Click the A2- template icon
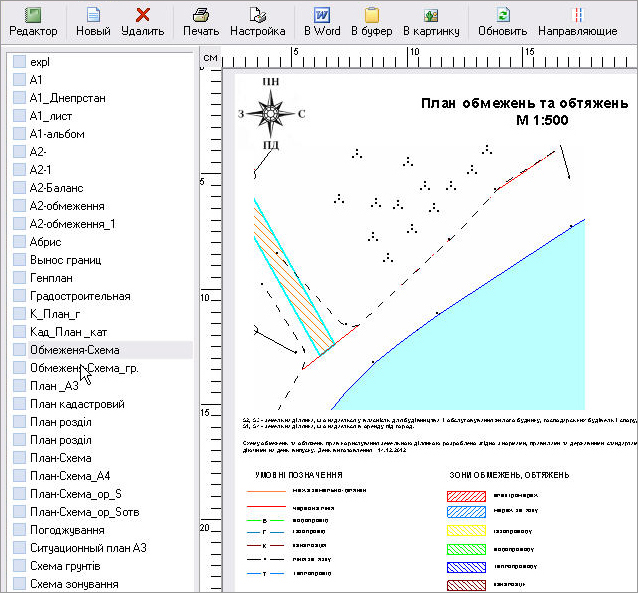 click(x=19, y=152)
